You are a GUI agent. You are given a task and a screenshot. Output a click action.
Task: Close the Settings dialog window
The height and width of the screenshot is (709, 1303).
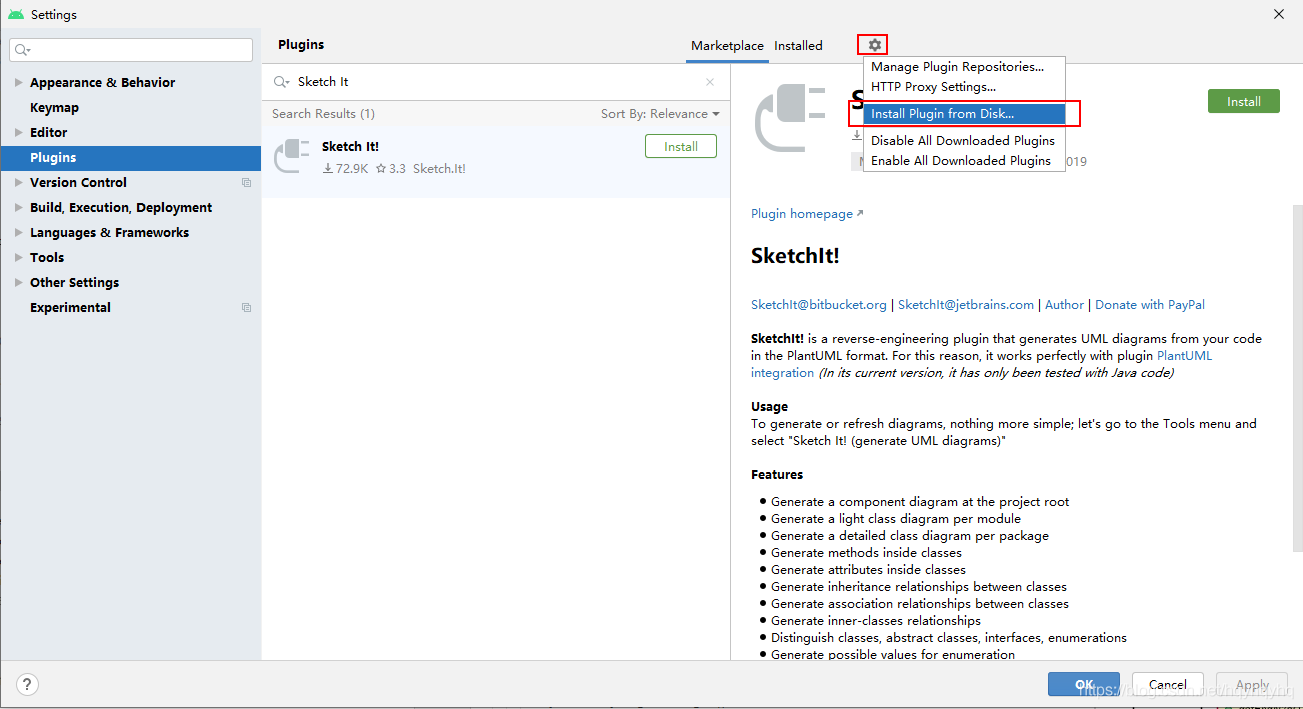1279,14
